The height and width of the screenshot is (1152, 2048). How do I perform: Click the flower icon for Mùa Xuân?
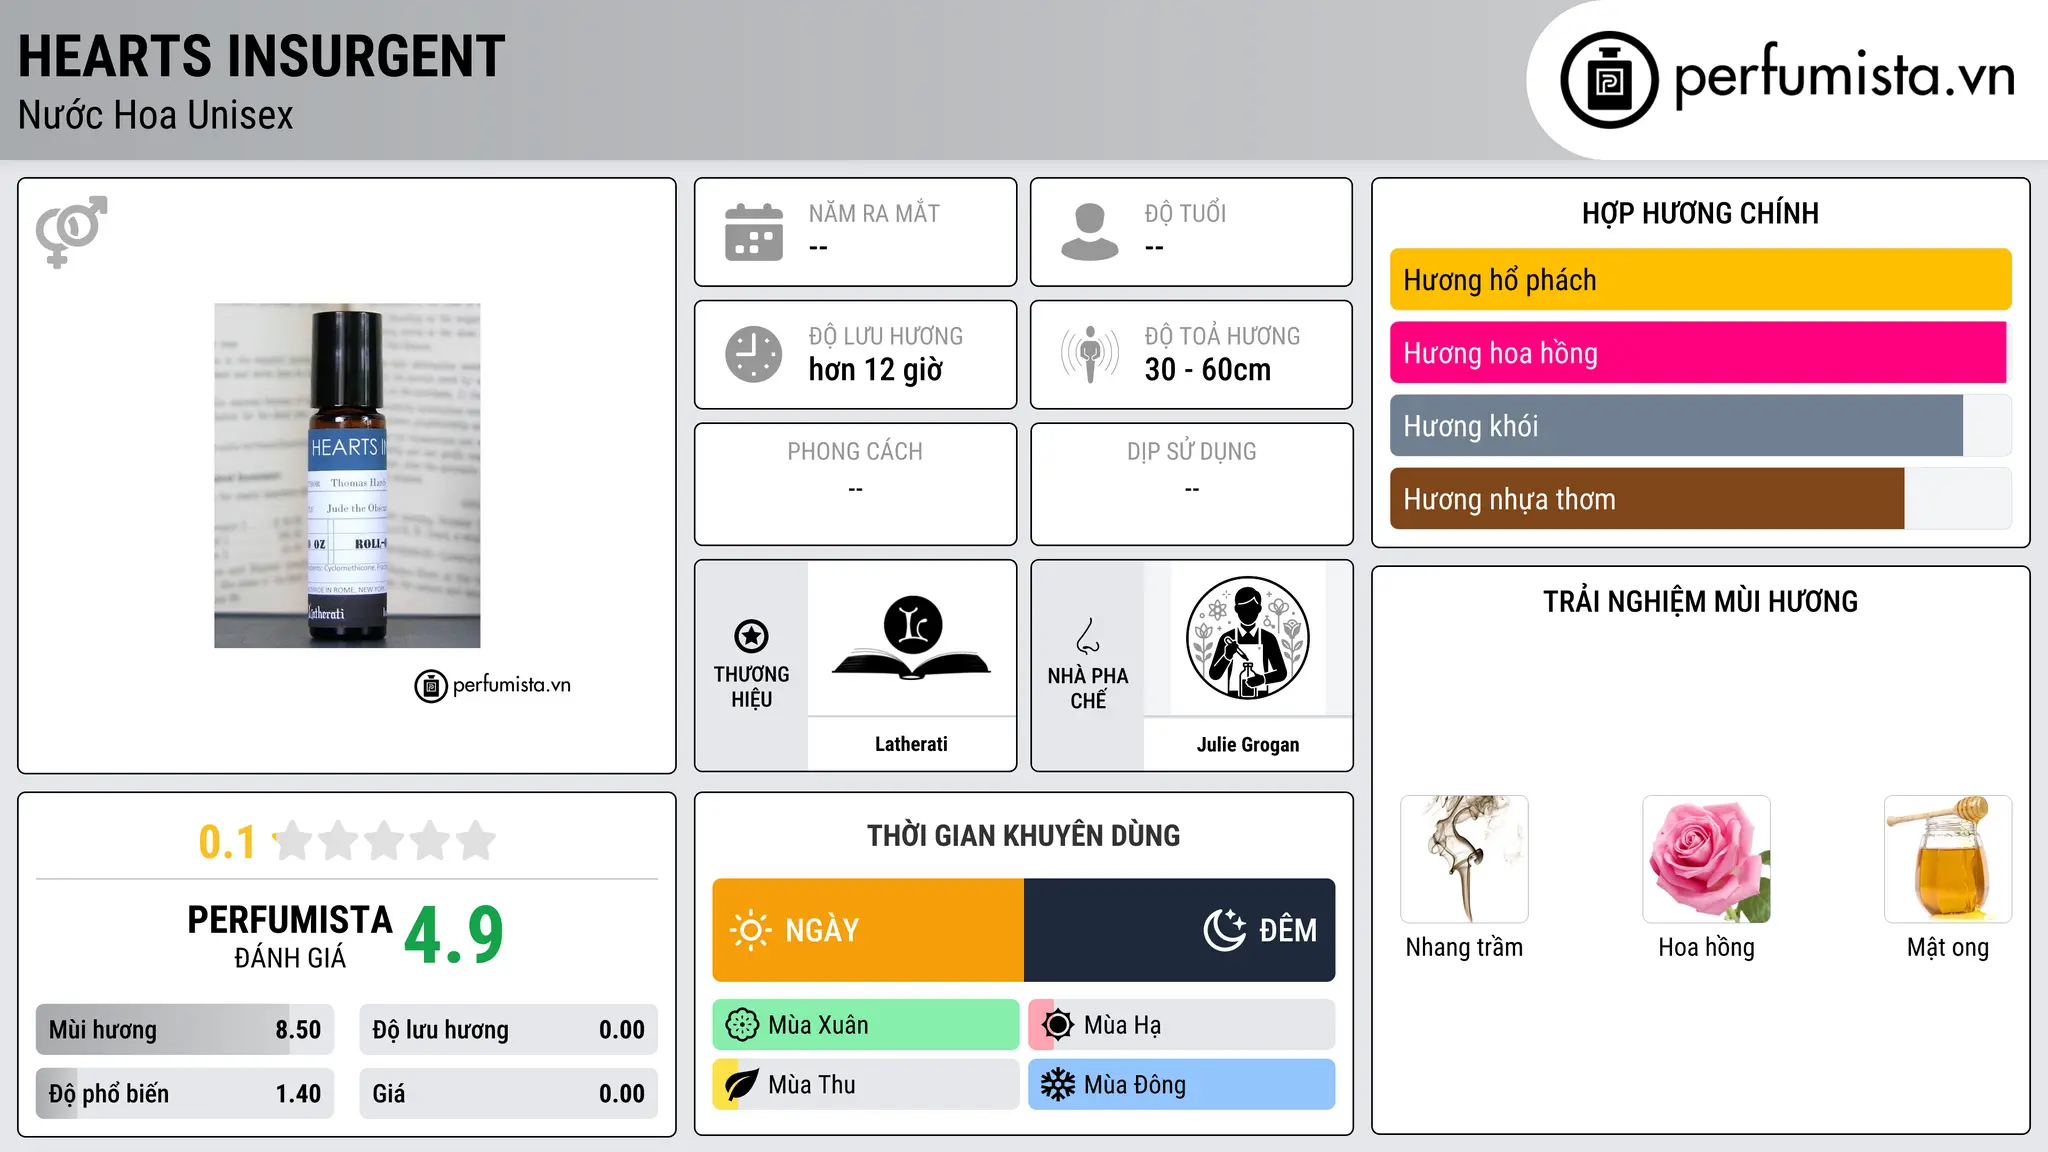[x=742, y=1025]
